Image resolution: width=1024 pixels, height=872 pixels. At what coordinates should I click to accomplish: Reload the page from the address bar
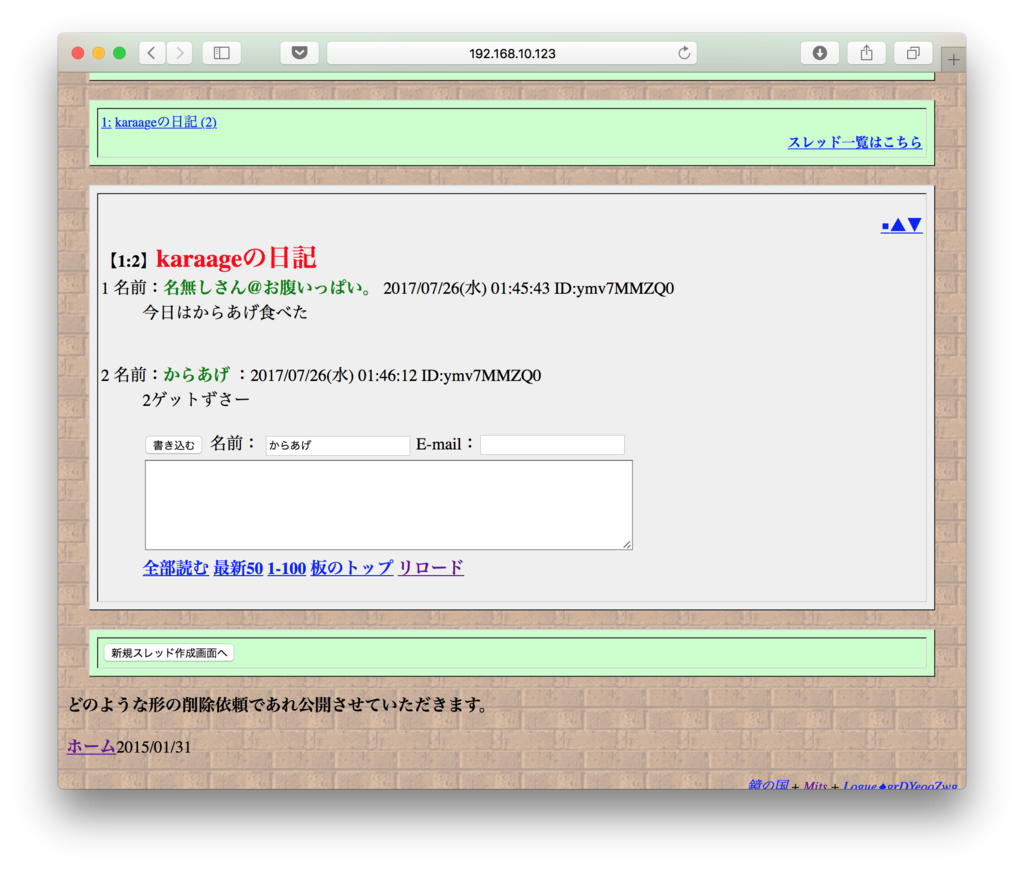coord(683,52)
